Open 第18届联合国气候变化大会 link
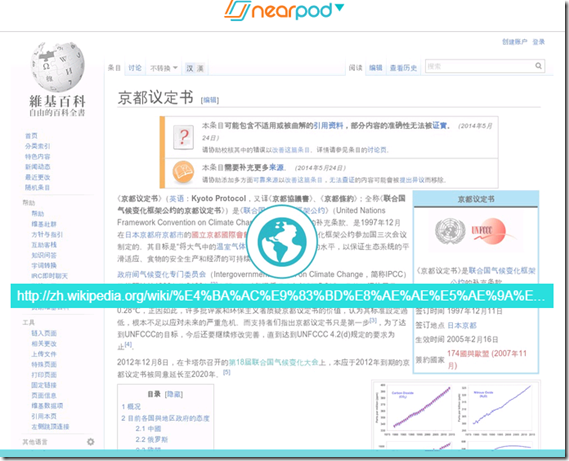Viewport: 569px width, 461px height. point(273,362)
